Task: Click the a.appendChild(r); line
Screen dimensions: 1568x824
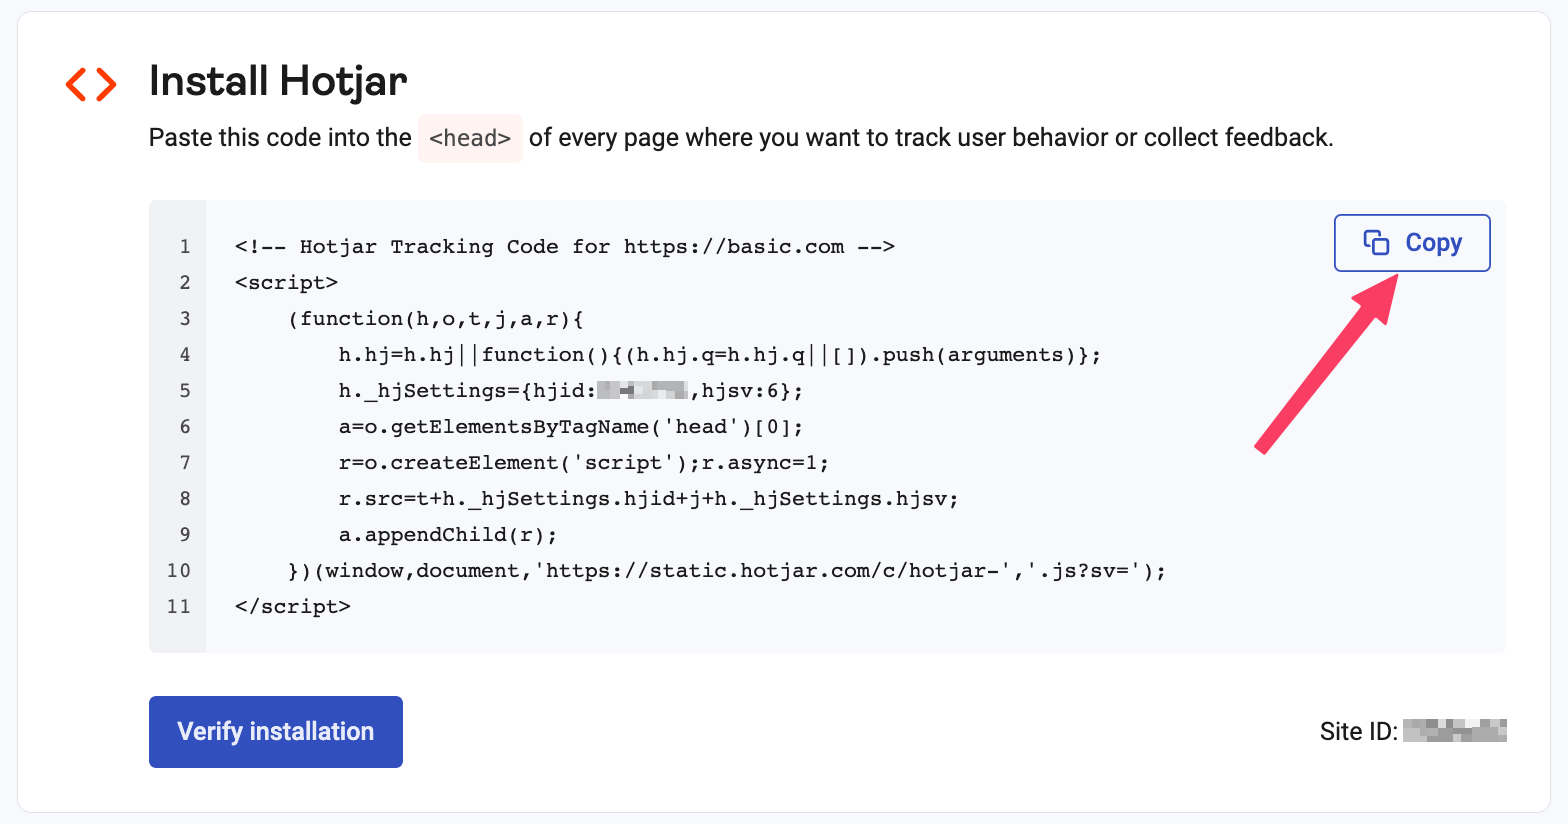Action: point(448,535)
